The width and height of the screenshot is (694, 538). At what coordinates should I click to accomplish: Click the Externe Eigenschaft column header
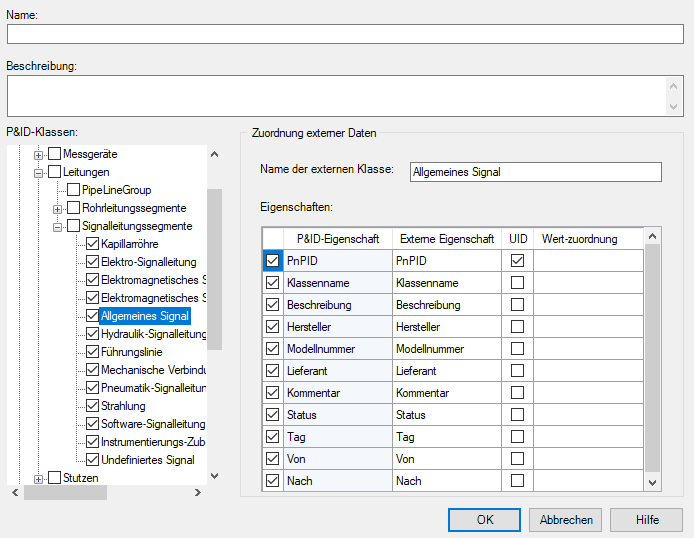tap(446, 239)
